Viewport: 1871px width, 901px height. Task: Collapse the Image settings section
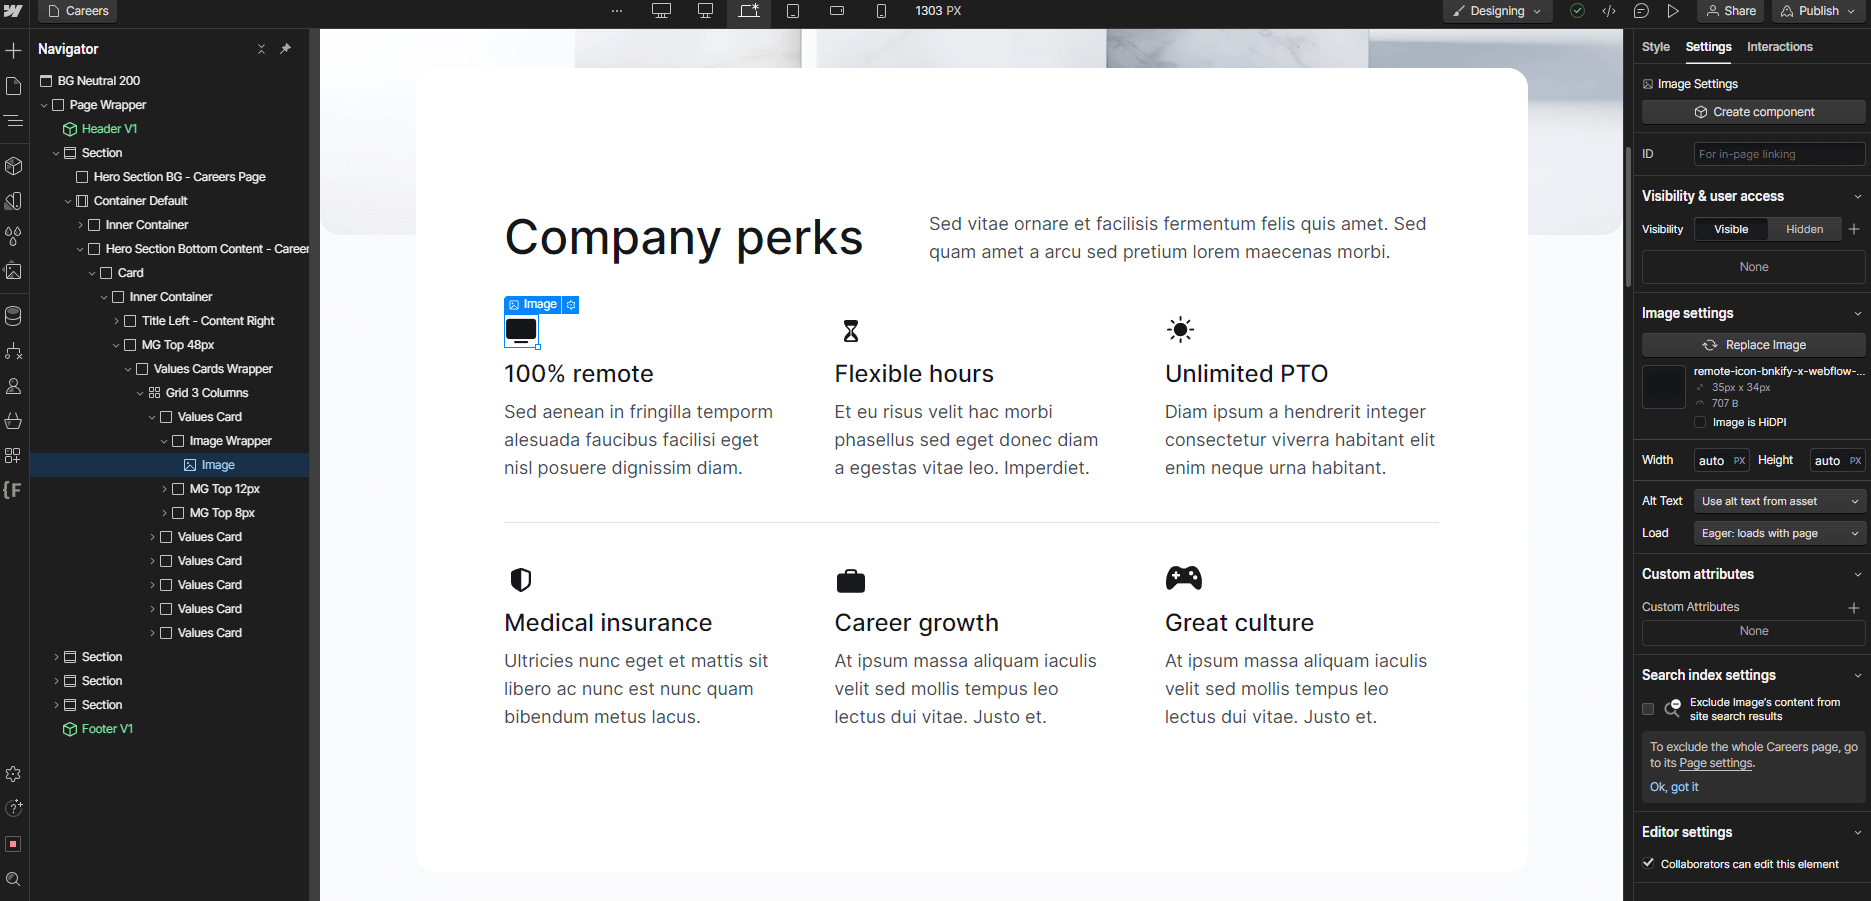[x=1857, y=313]
